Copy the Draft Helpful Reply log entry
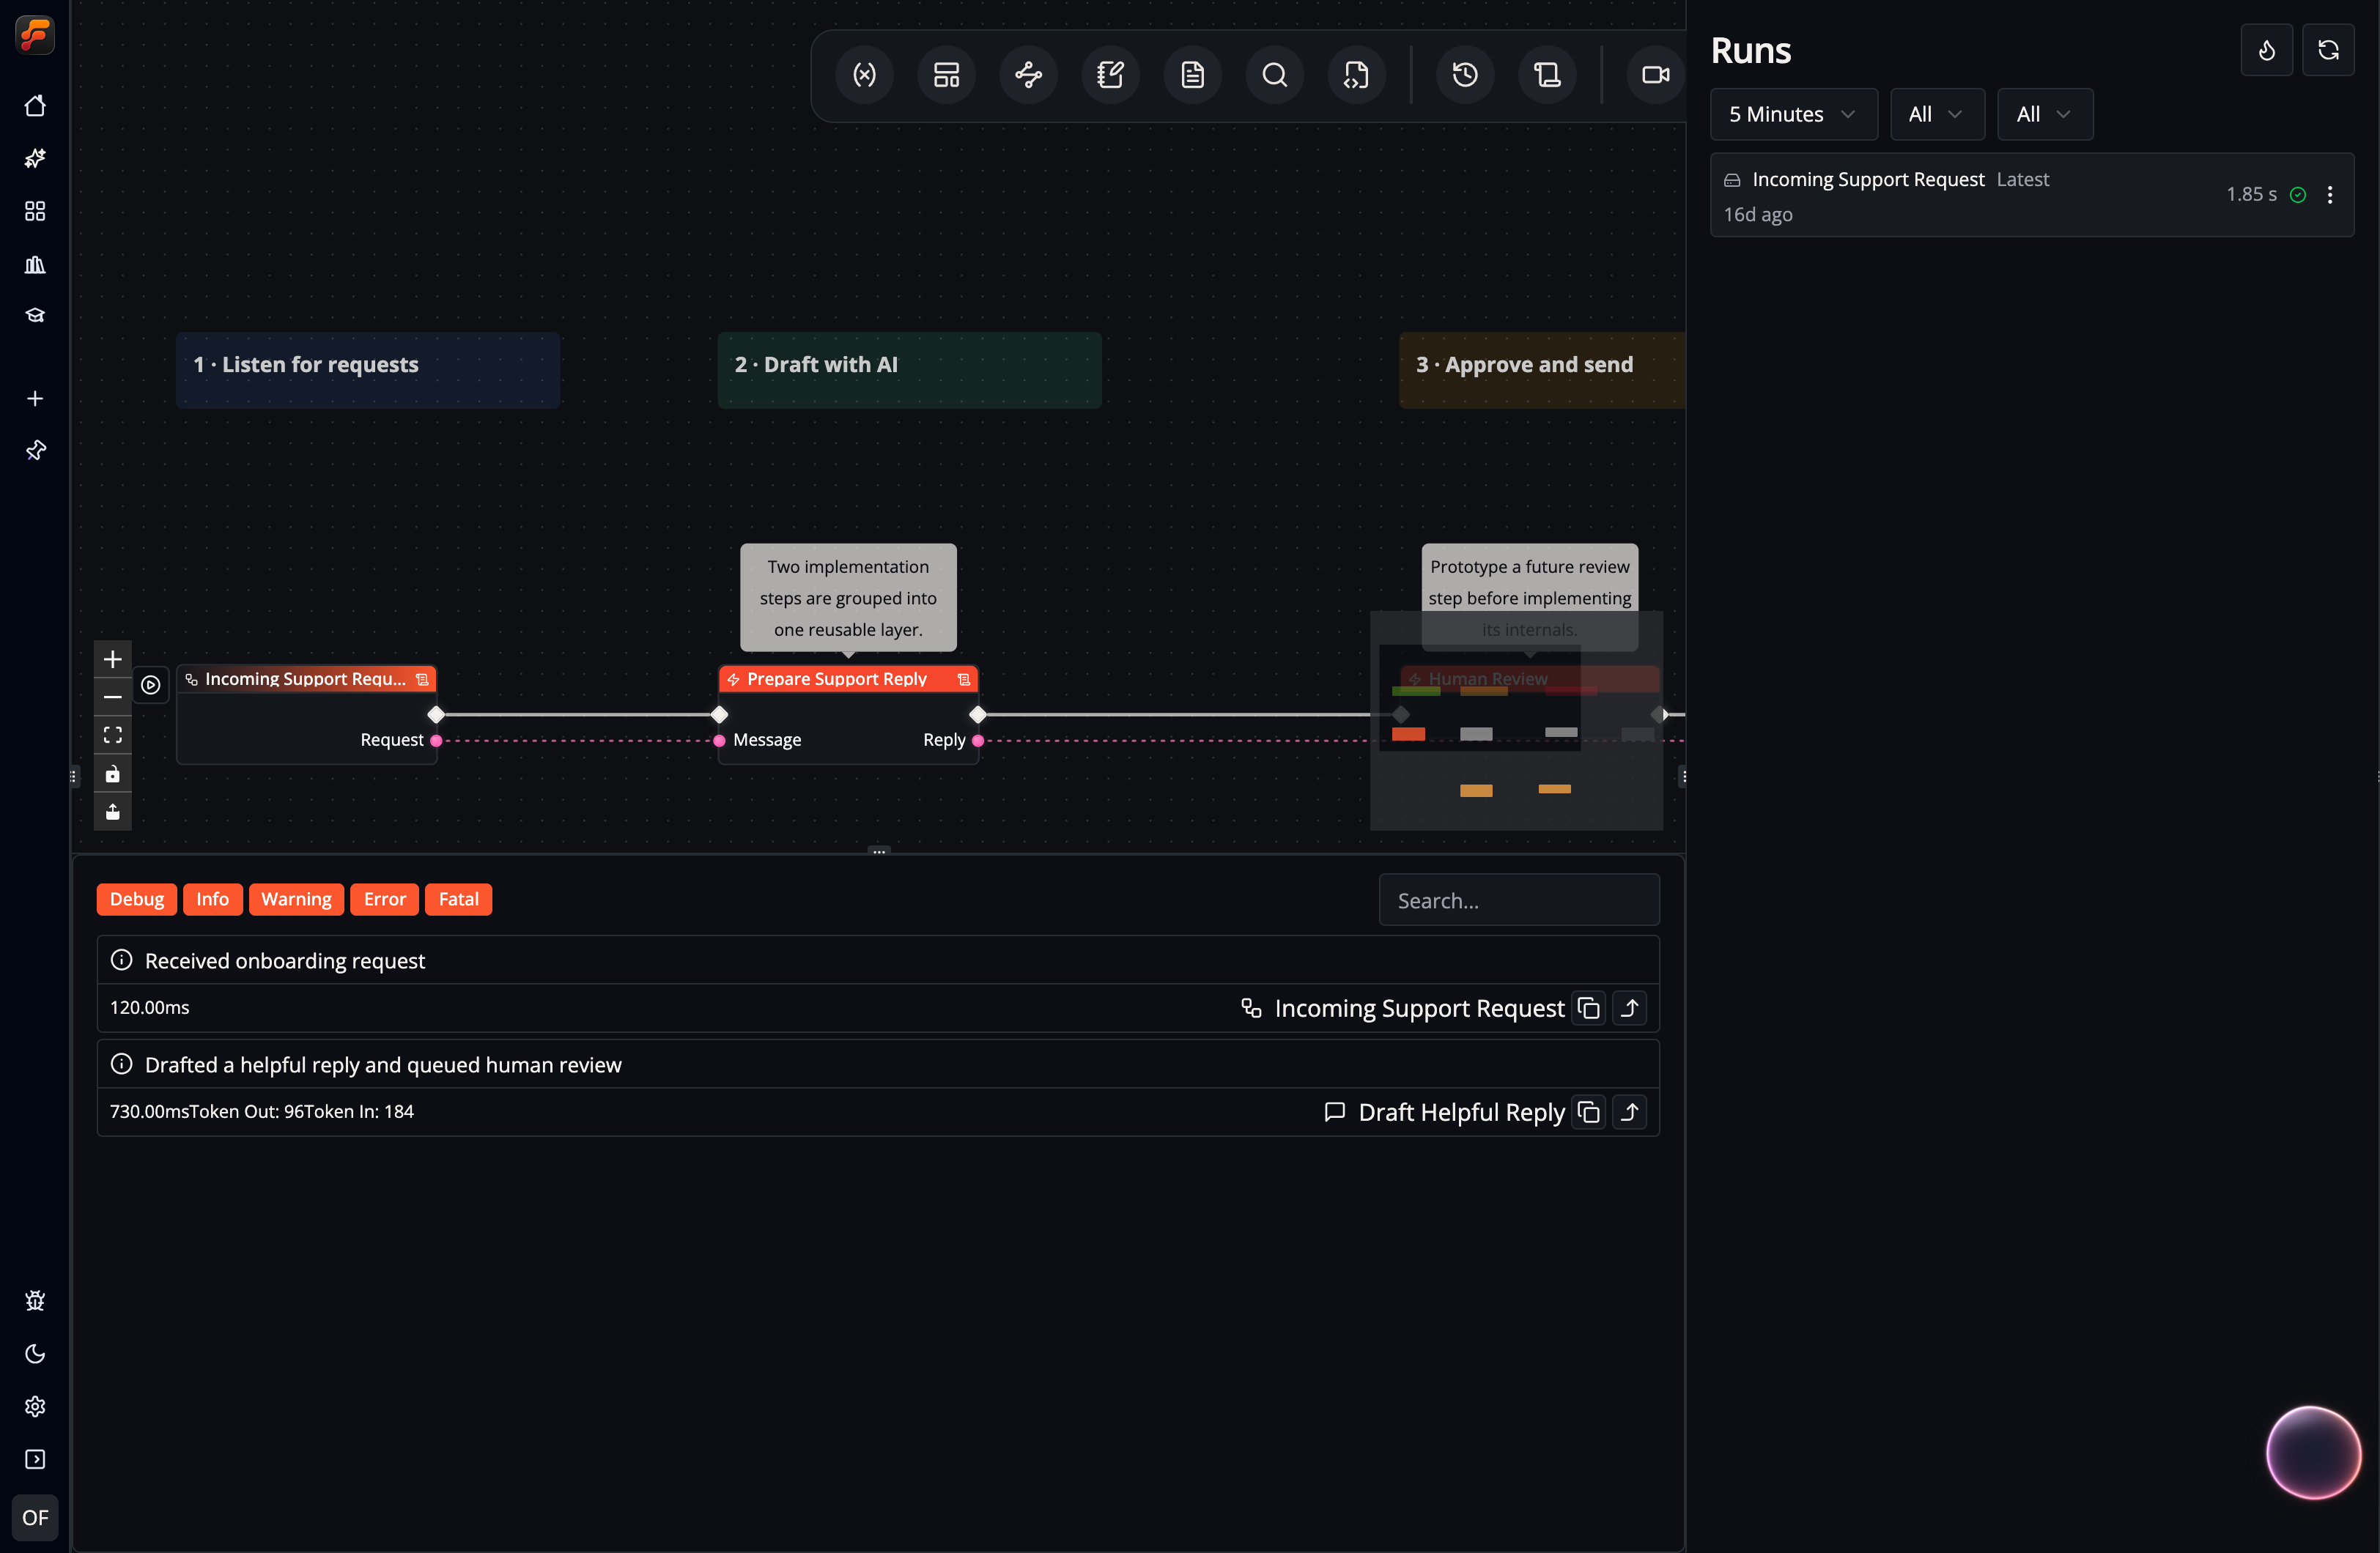The width and height of the screenshot is (2380, 1553). coord(1588,1112)
